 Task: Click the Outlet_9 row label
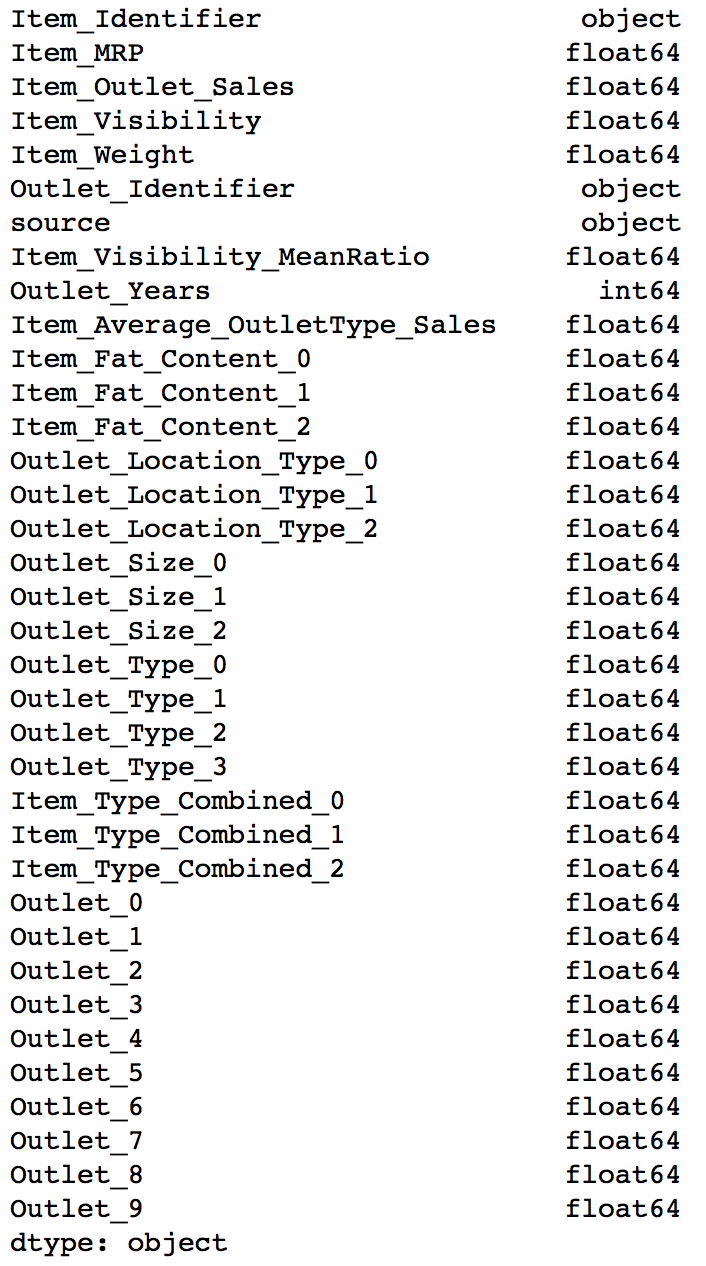(77, 1209)
